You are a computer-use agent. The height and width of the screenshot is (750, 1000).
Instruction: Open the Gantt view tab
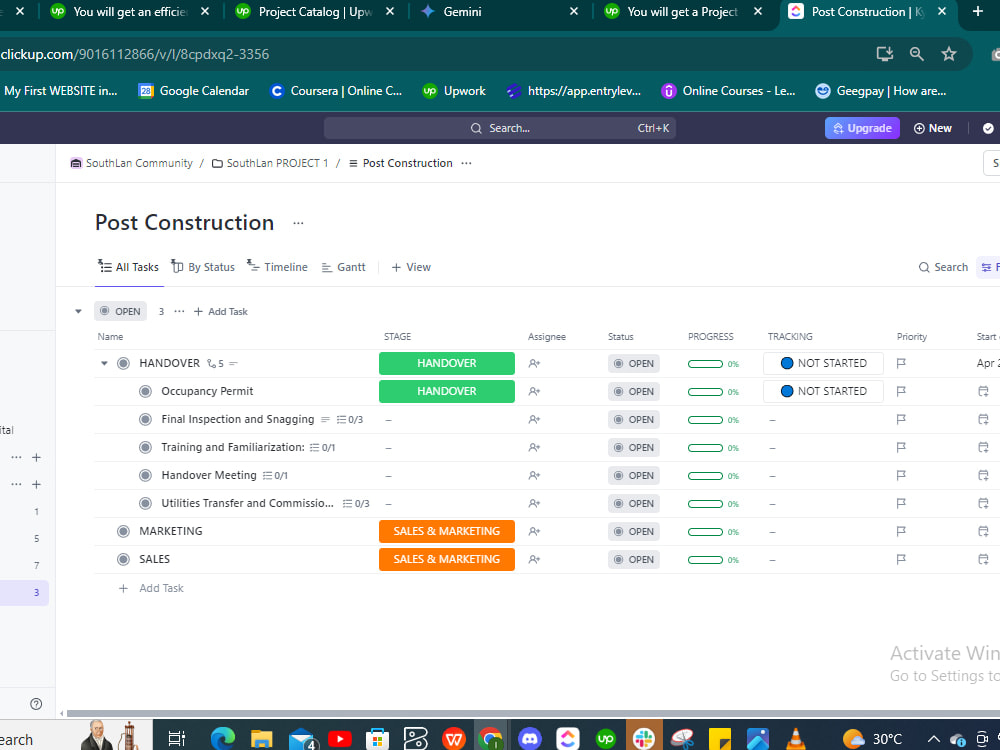click(x=344, y=267)
